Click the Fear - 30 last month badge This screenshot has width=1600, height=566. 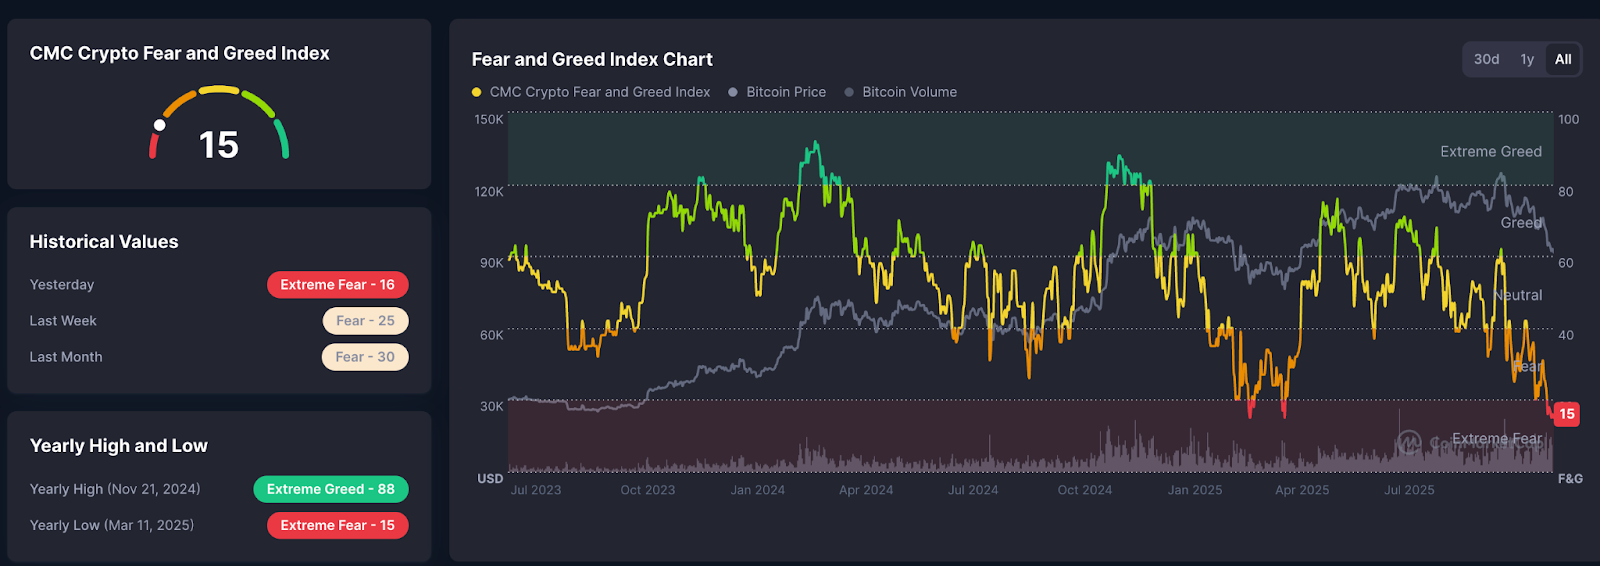365,357
